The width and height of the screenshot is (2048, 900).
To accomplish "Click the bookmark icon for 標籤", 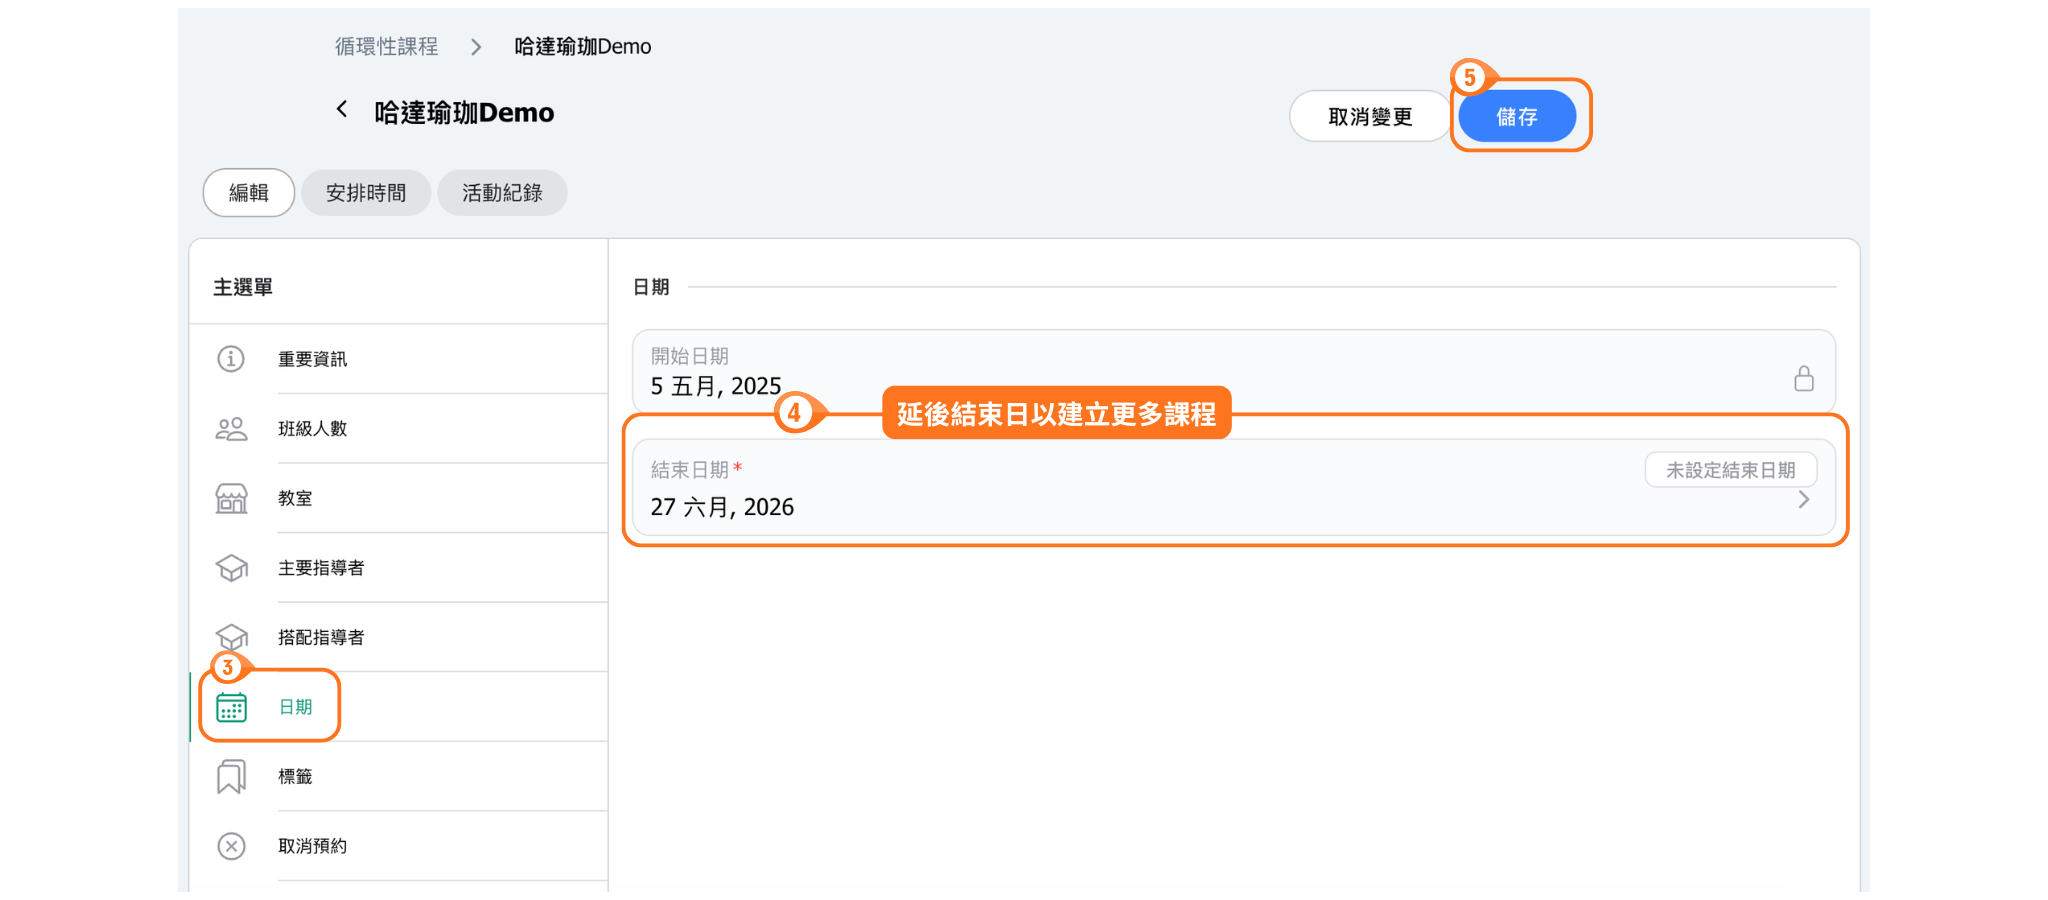I will [x=231, y=777].
